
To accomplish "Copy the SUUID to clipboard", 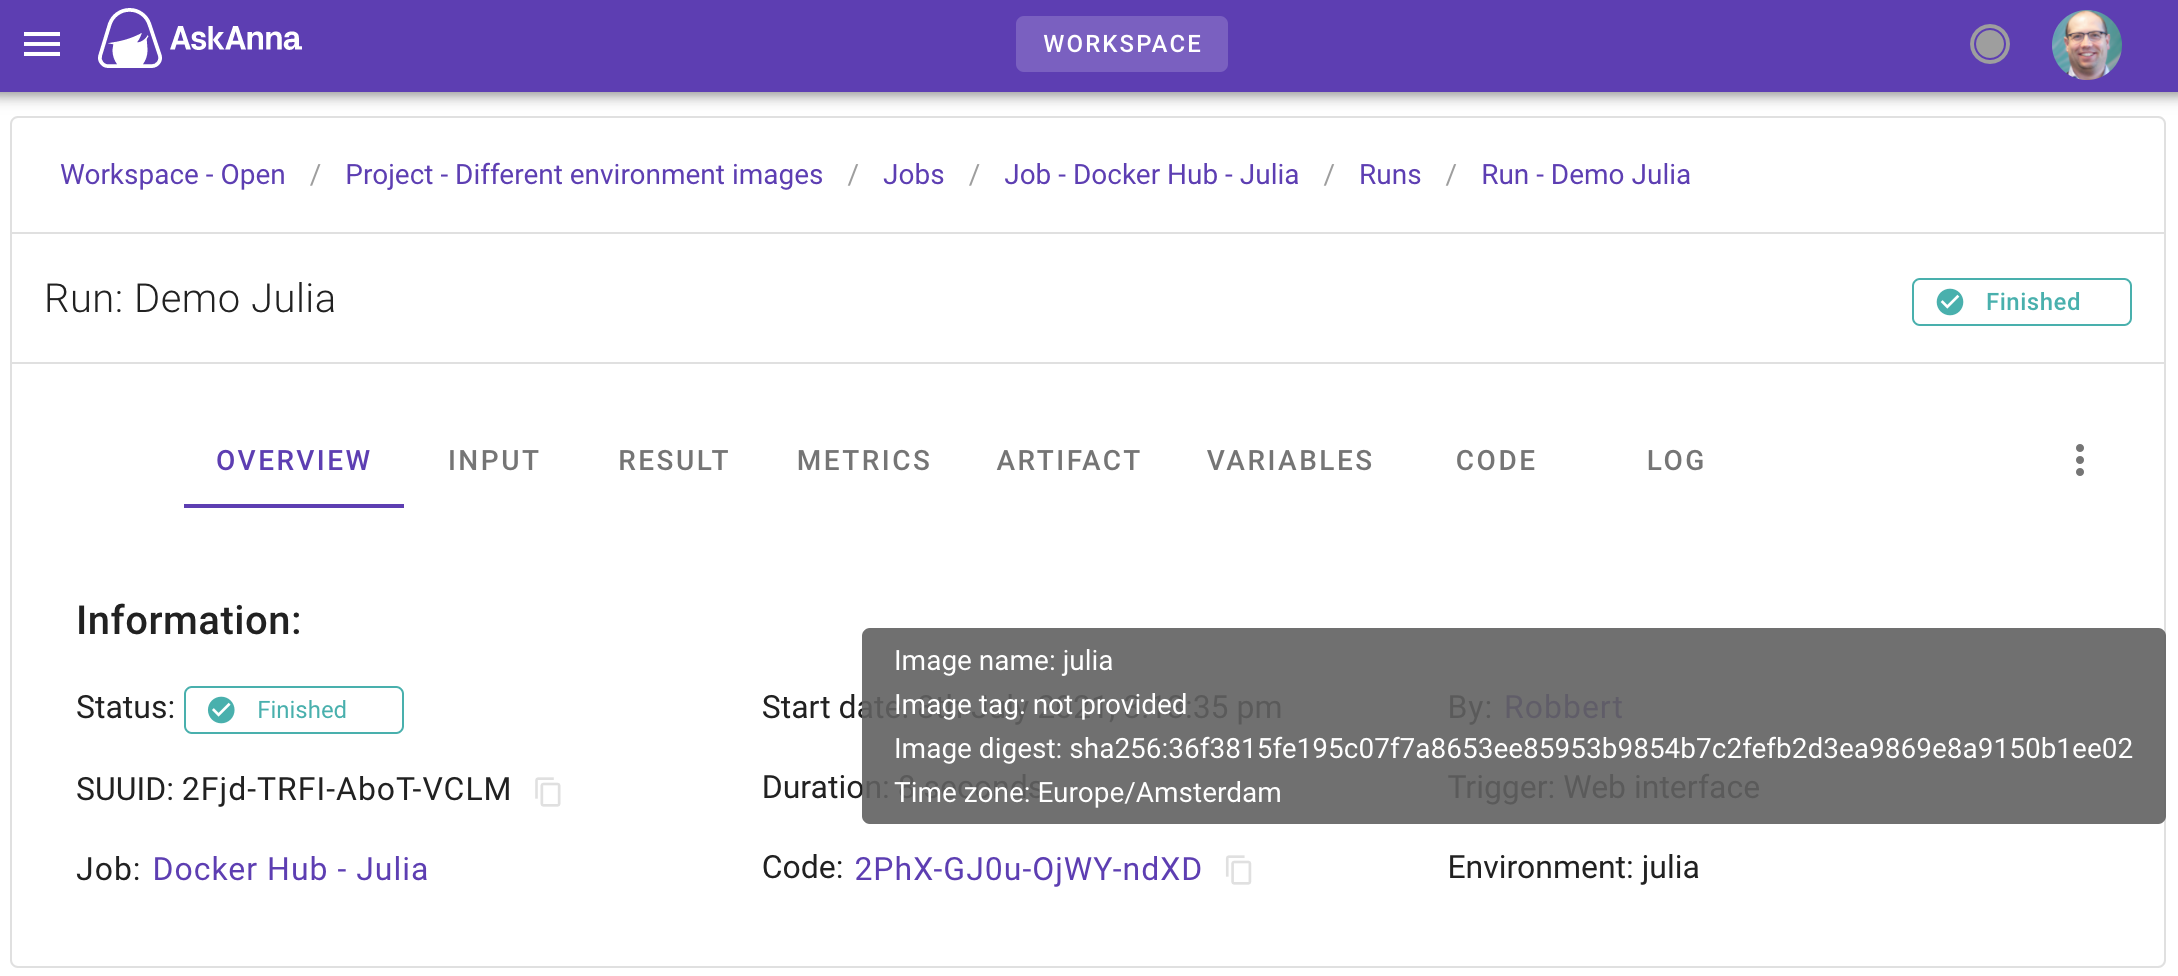I will 548,791.
